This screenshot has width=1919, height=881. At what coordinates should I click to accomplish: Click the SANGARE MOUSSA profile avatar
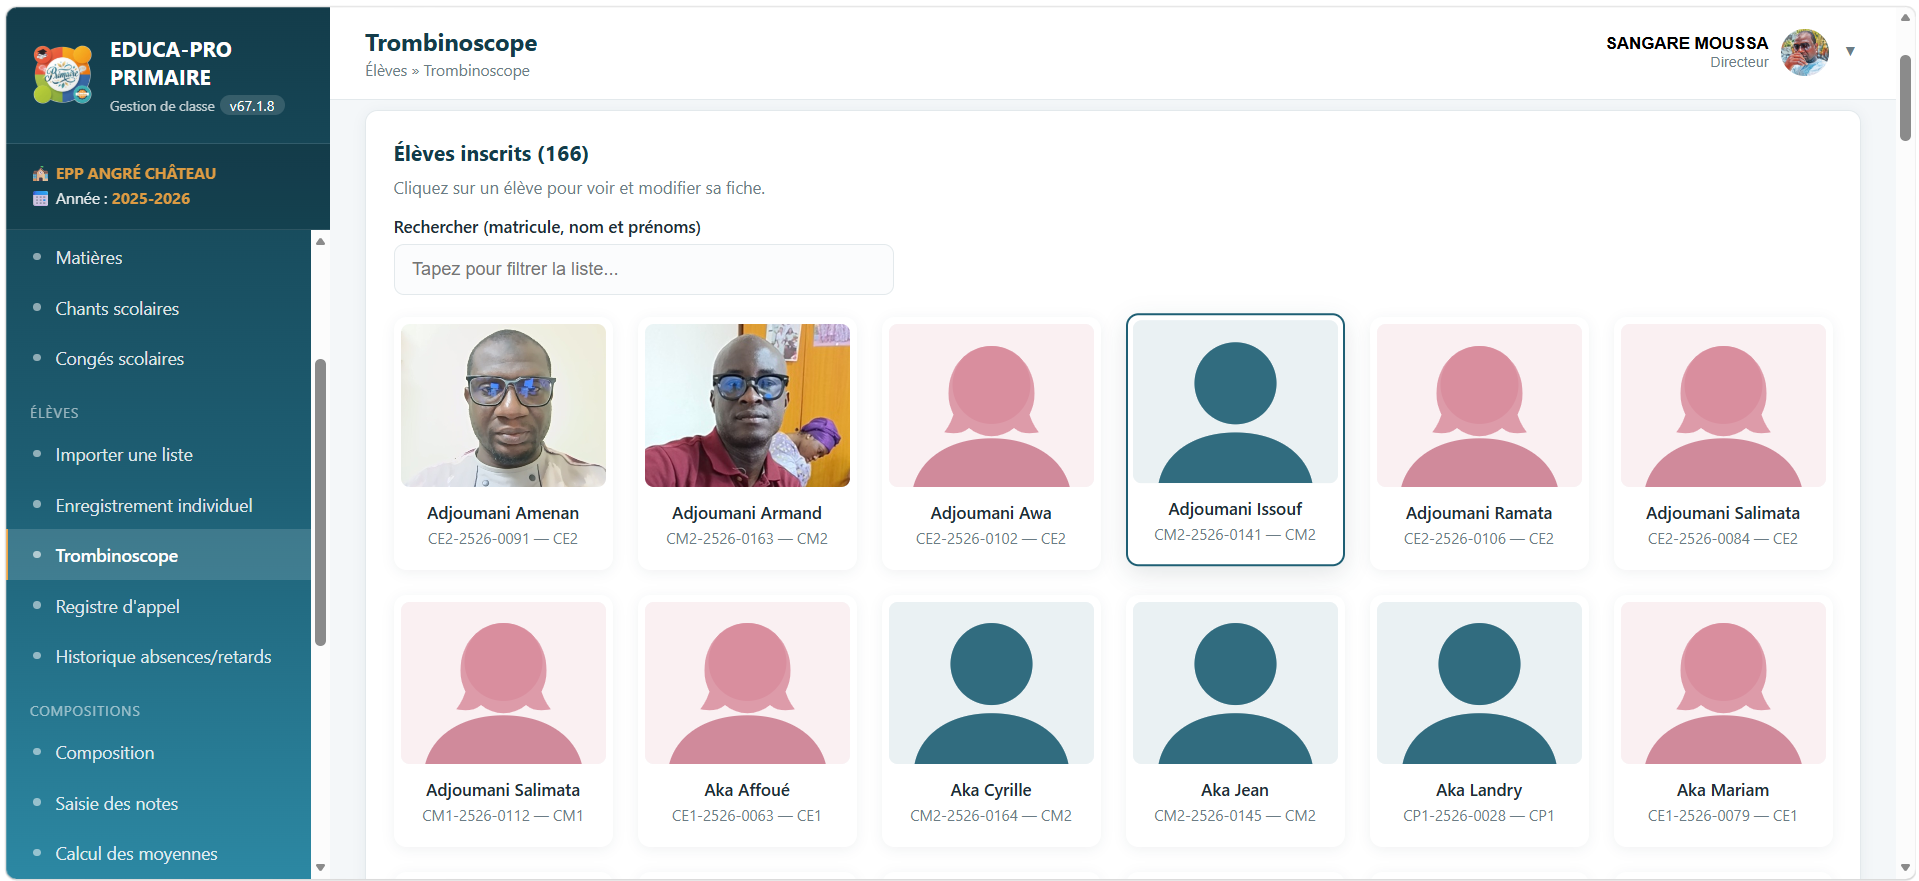click(x=1805, y=52)
